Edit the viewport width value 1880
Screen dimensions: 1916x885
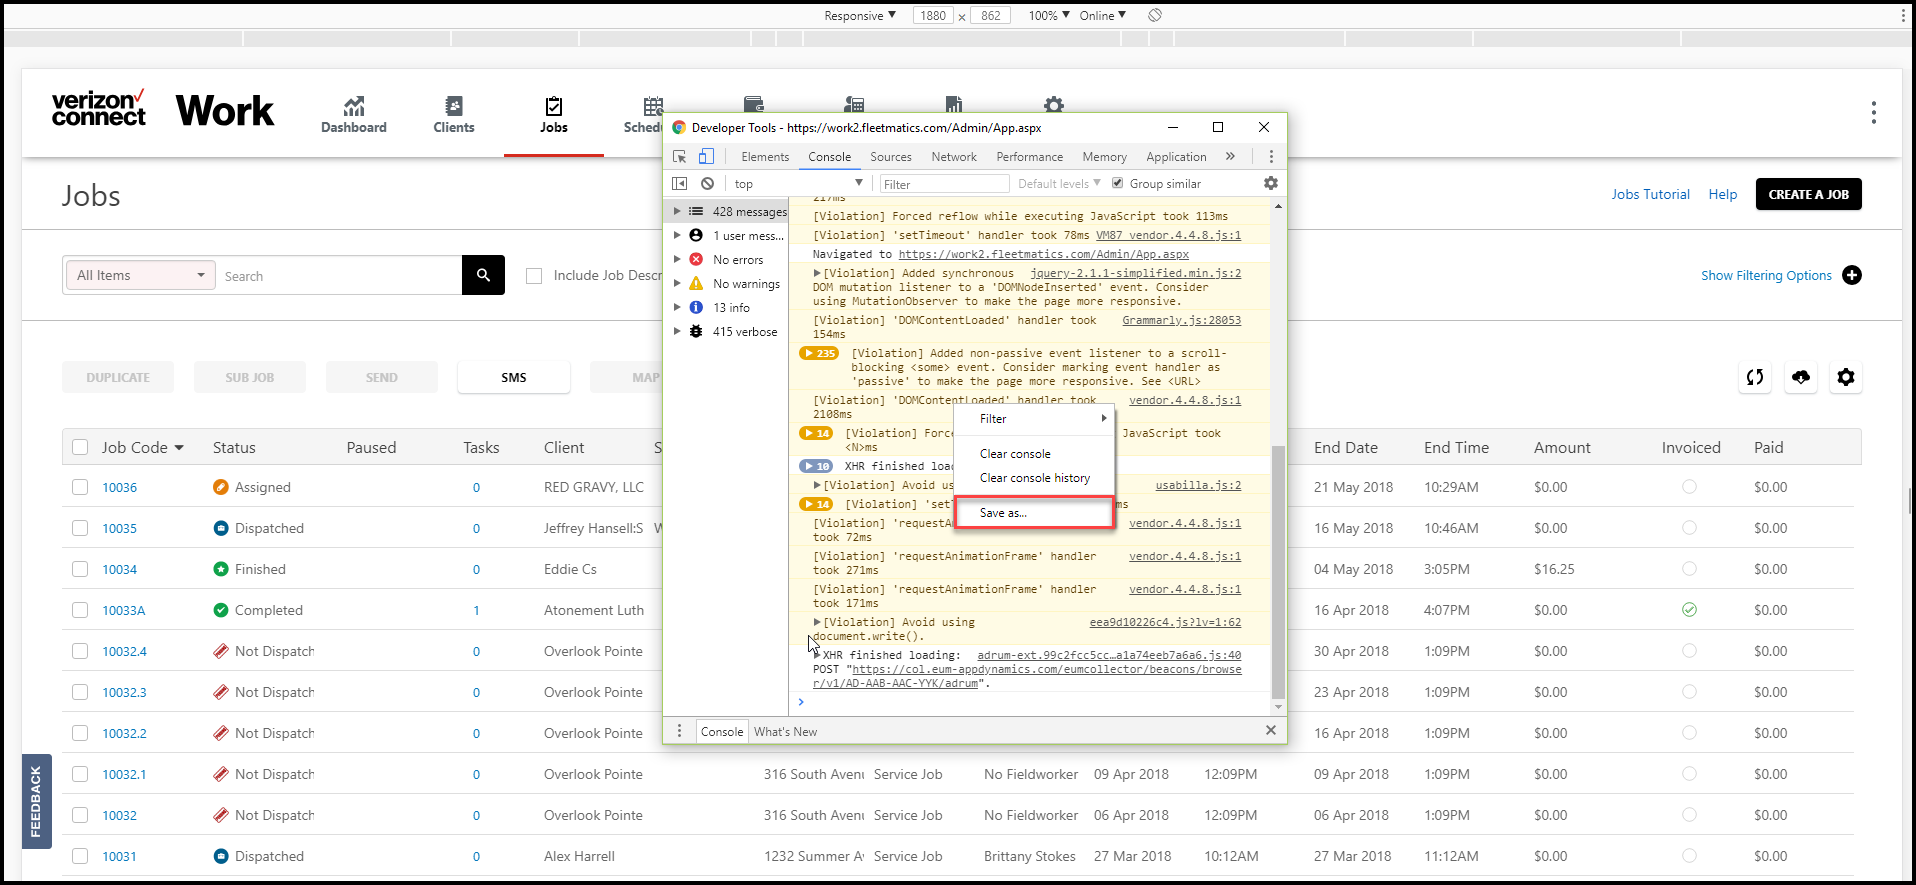pos(933,15)
